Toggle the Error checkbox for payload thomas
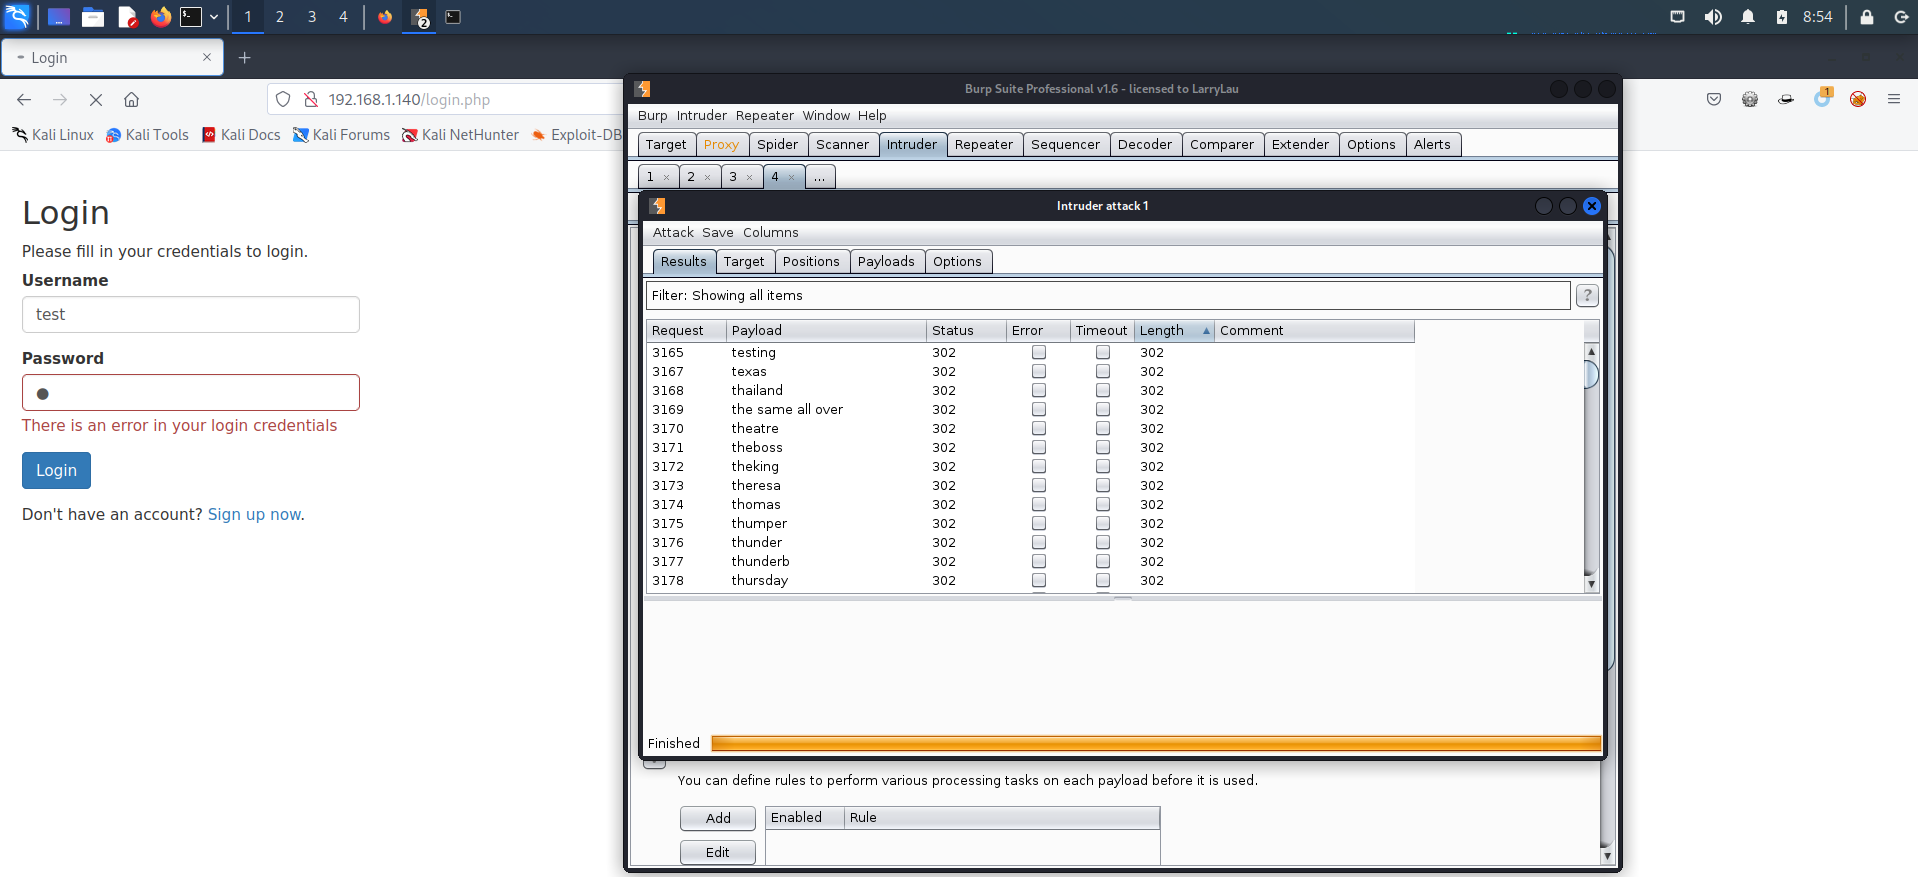Image resolution: width=1918 pixels, height=877 pixels. [1039, 504]
